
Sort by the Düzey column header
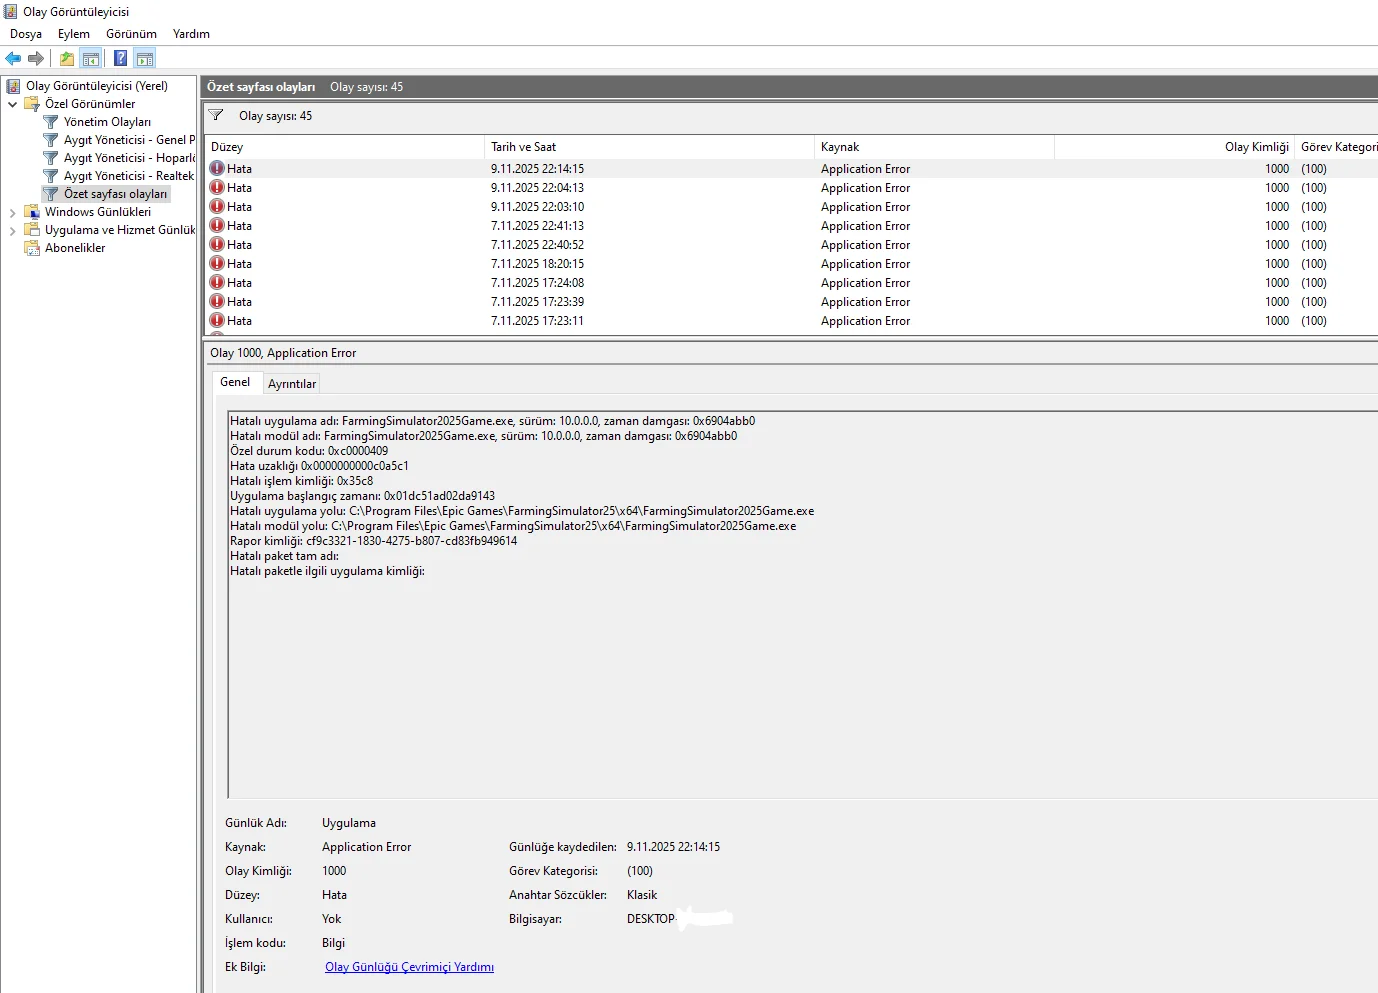point(345,147)
